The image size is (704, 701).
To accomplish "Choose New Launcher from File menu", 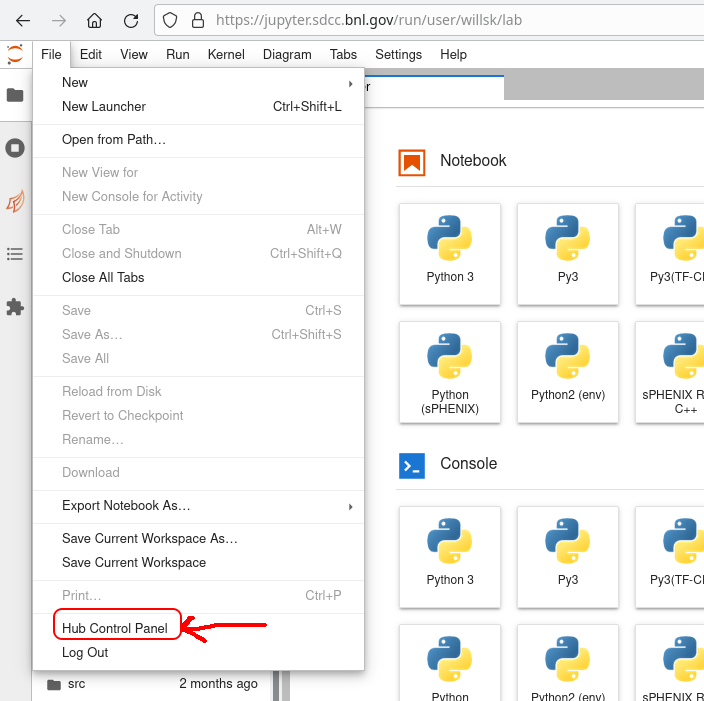I will pyautogui.click(x=198, y=106).
